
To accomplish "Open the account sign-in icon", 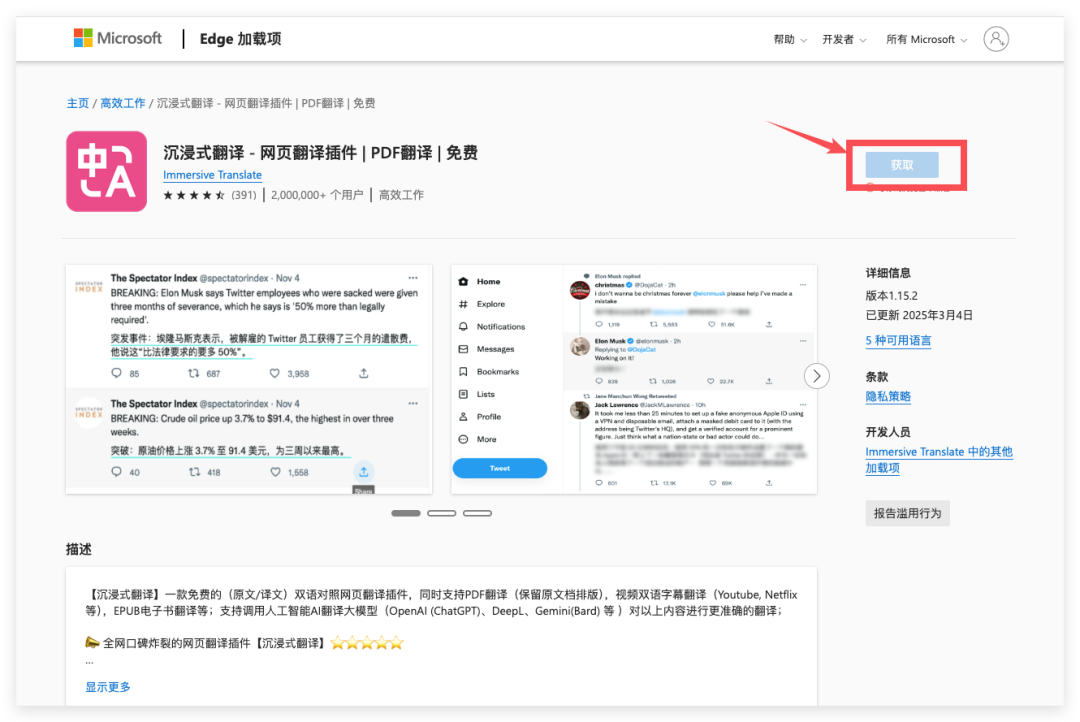I will (996, 38).
